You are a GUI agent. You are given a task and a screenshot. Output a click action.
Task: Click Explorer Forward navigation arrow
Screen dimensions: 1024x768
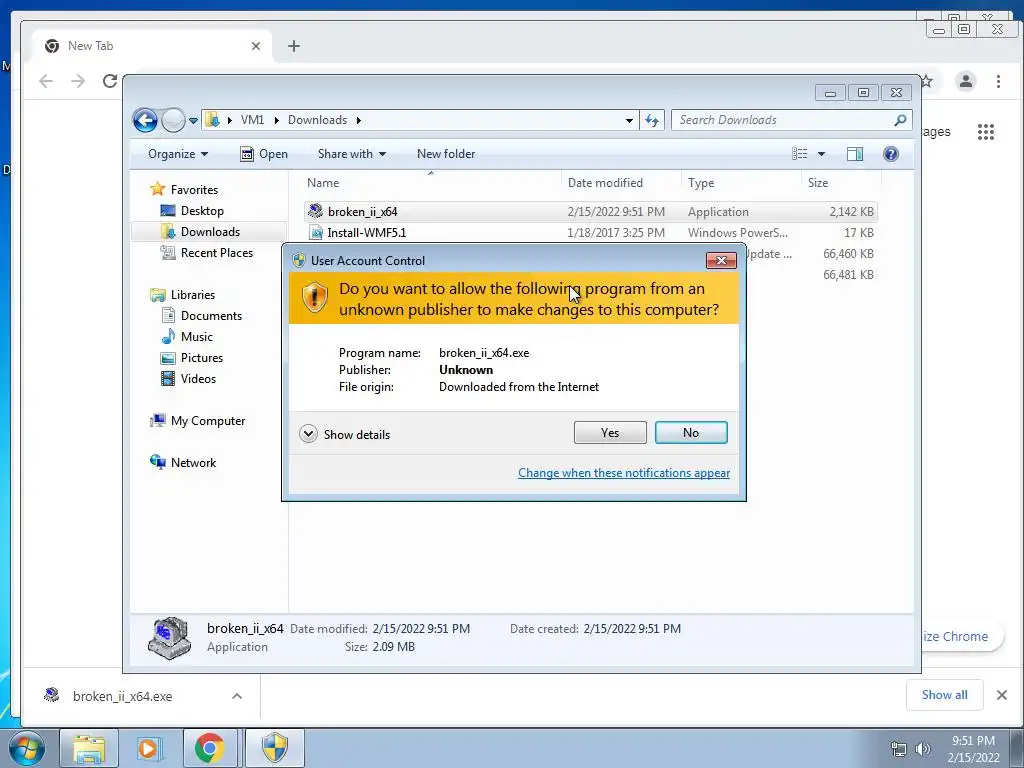[x=173, y=120]
